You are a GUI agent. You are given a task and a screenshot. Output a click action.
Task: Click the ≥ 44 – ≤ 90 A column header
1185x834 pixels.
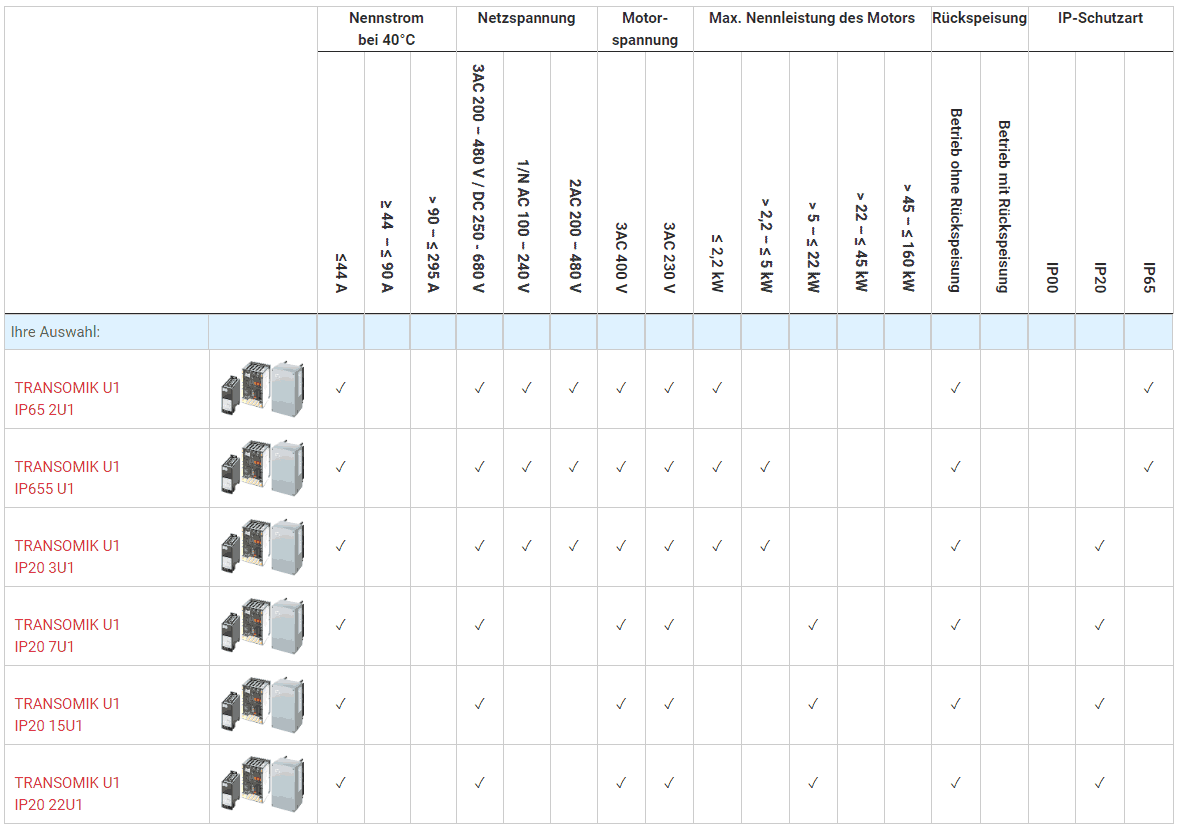[387, 246]
